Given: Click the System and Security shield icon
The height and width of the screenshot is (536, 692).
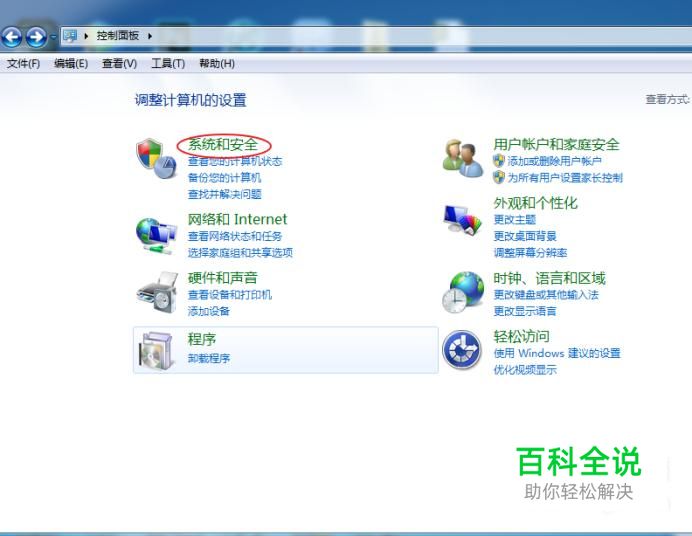Looking at the screenshot, I should coord(156,158).
